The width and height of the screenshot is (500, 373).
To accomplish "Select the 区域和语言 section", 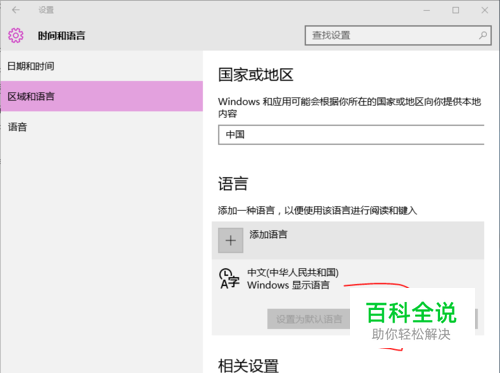I will 102,96.
